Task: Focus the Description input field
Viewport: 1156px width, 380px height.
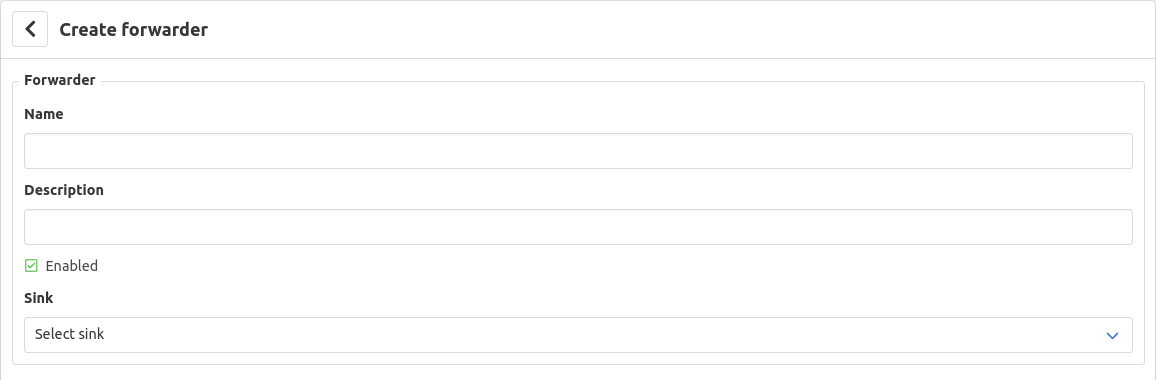Action: (x=578, y=227)
